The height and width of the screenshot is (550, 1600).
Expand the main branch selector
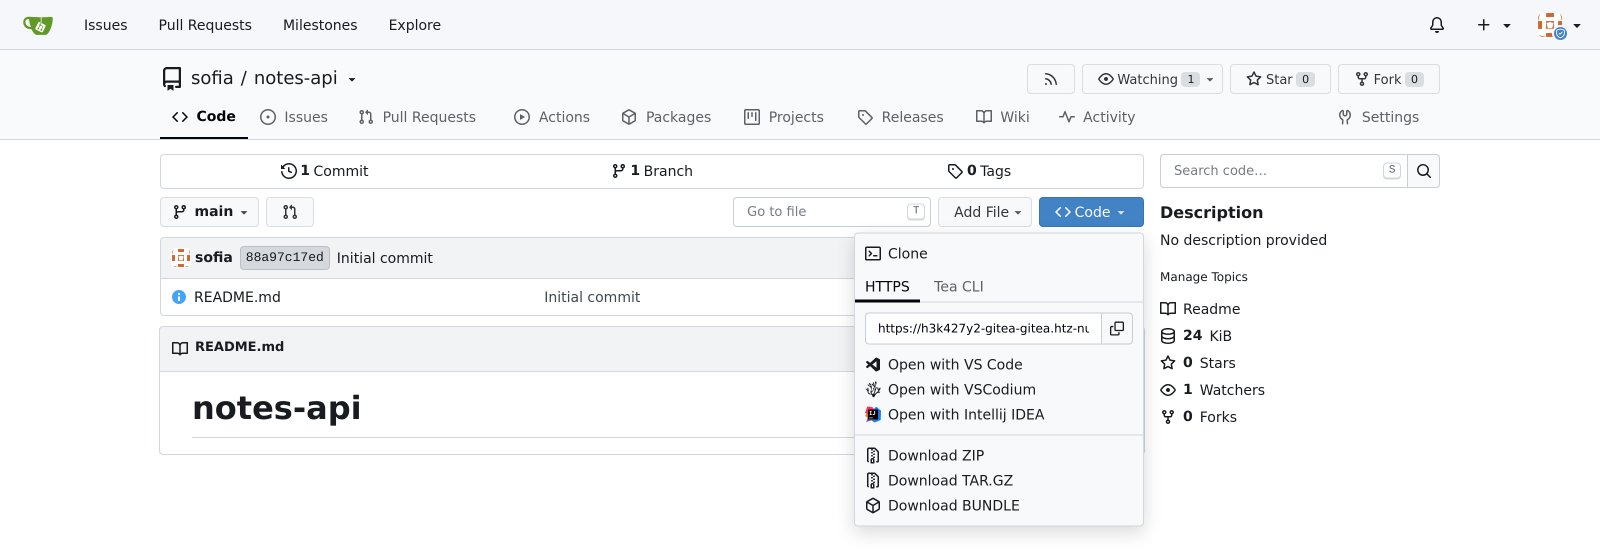click(210, 212)
